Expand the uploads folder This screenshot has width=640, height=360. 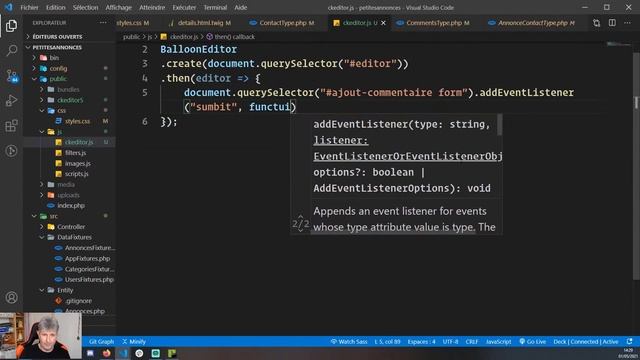[68, 195]
